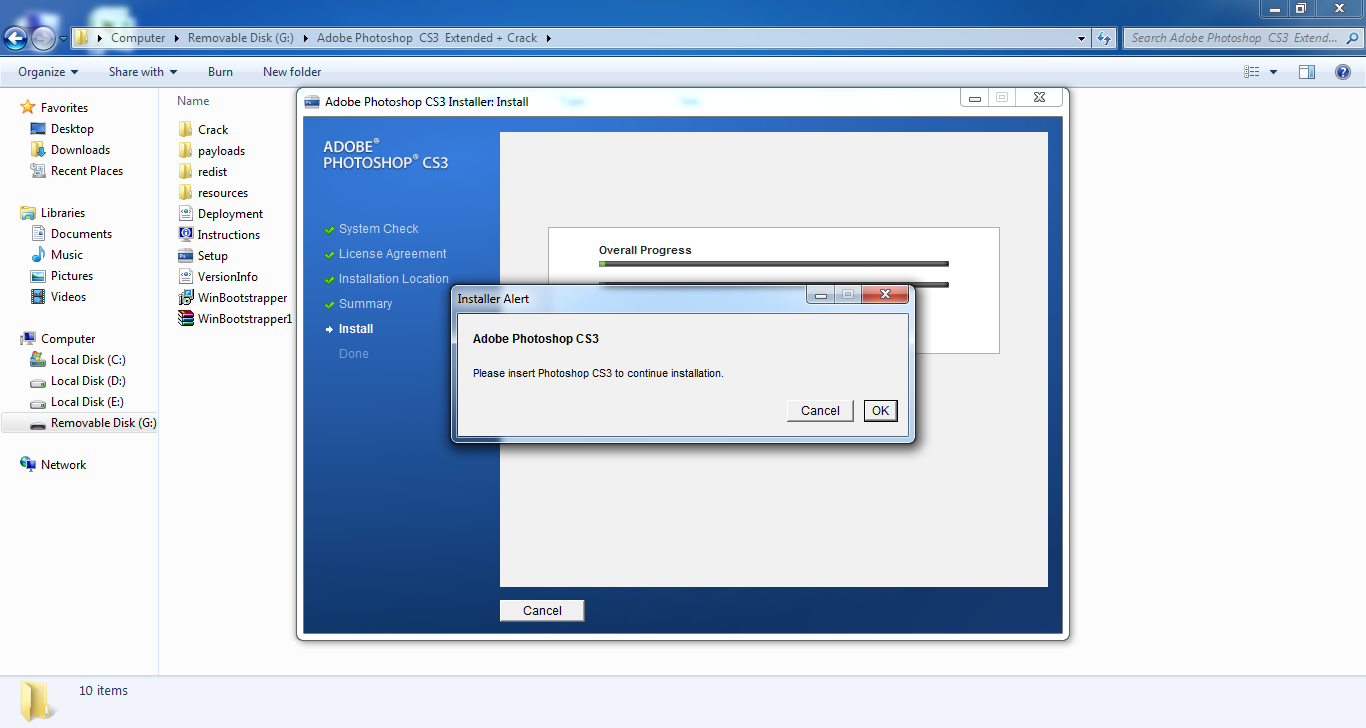Click the VersionInfo file icon

[185, 276]
